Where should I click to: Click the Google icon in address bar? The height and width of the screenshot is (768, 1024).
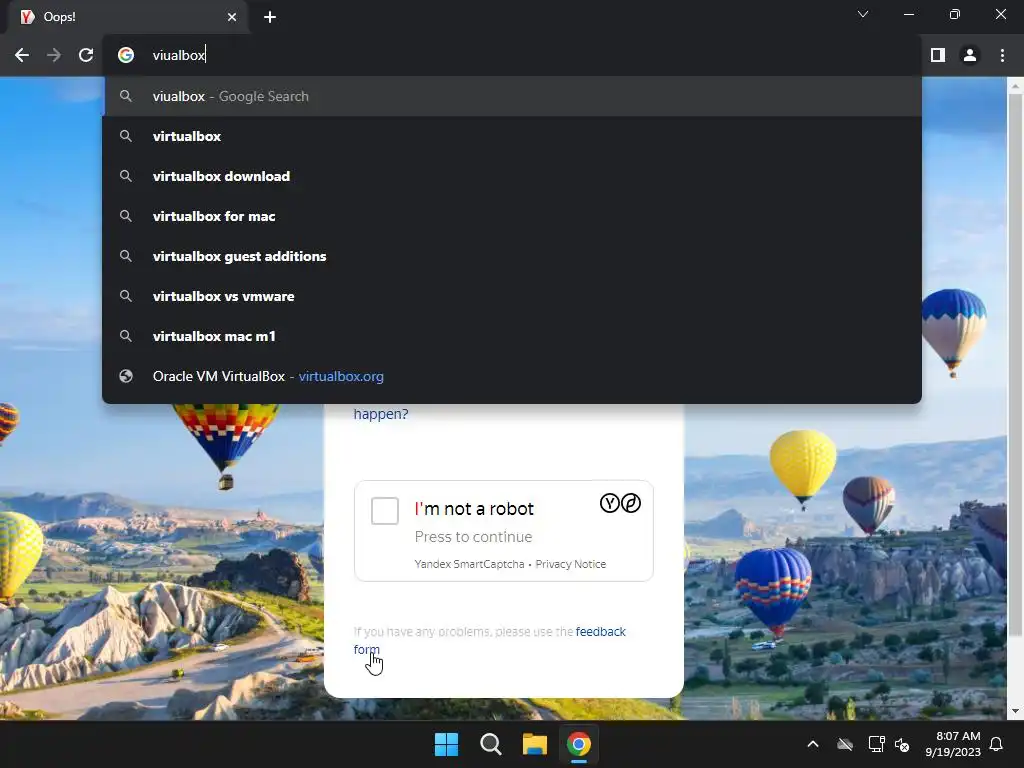(x=126, y=56)
